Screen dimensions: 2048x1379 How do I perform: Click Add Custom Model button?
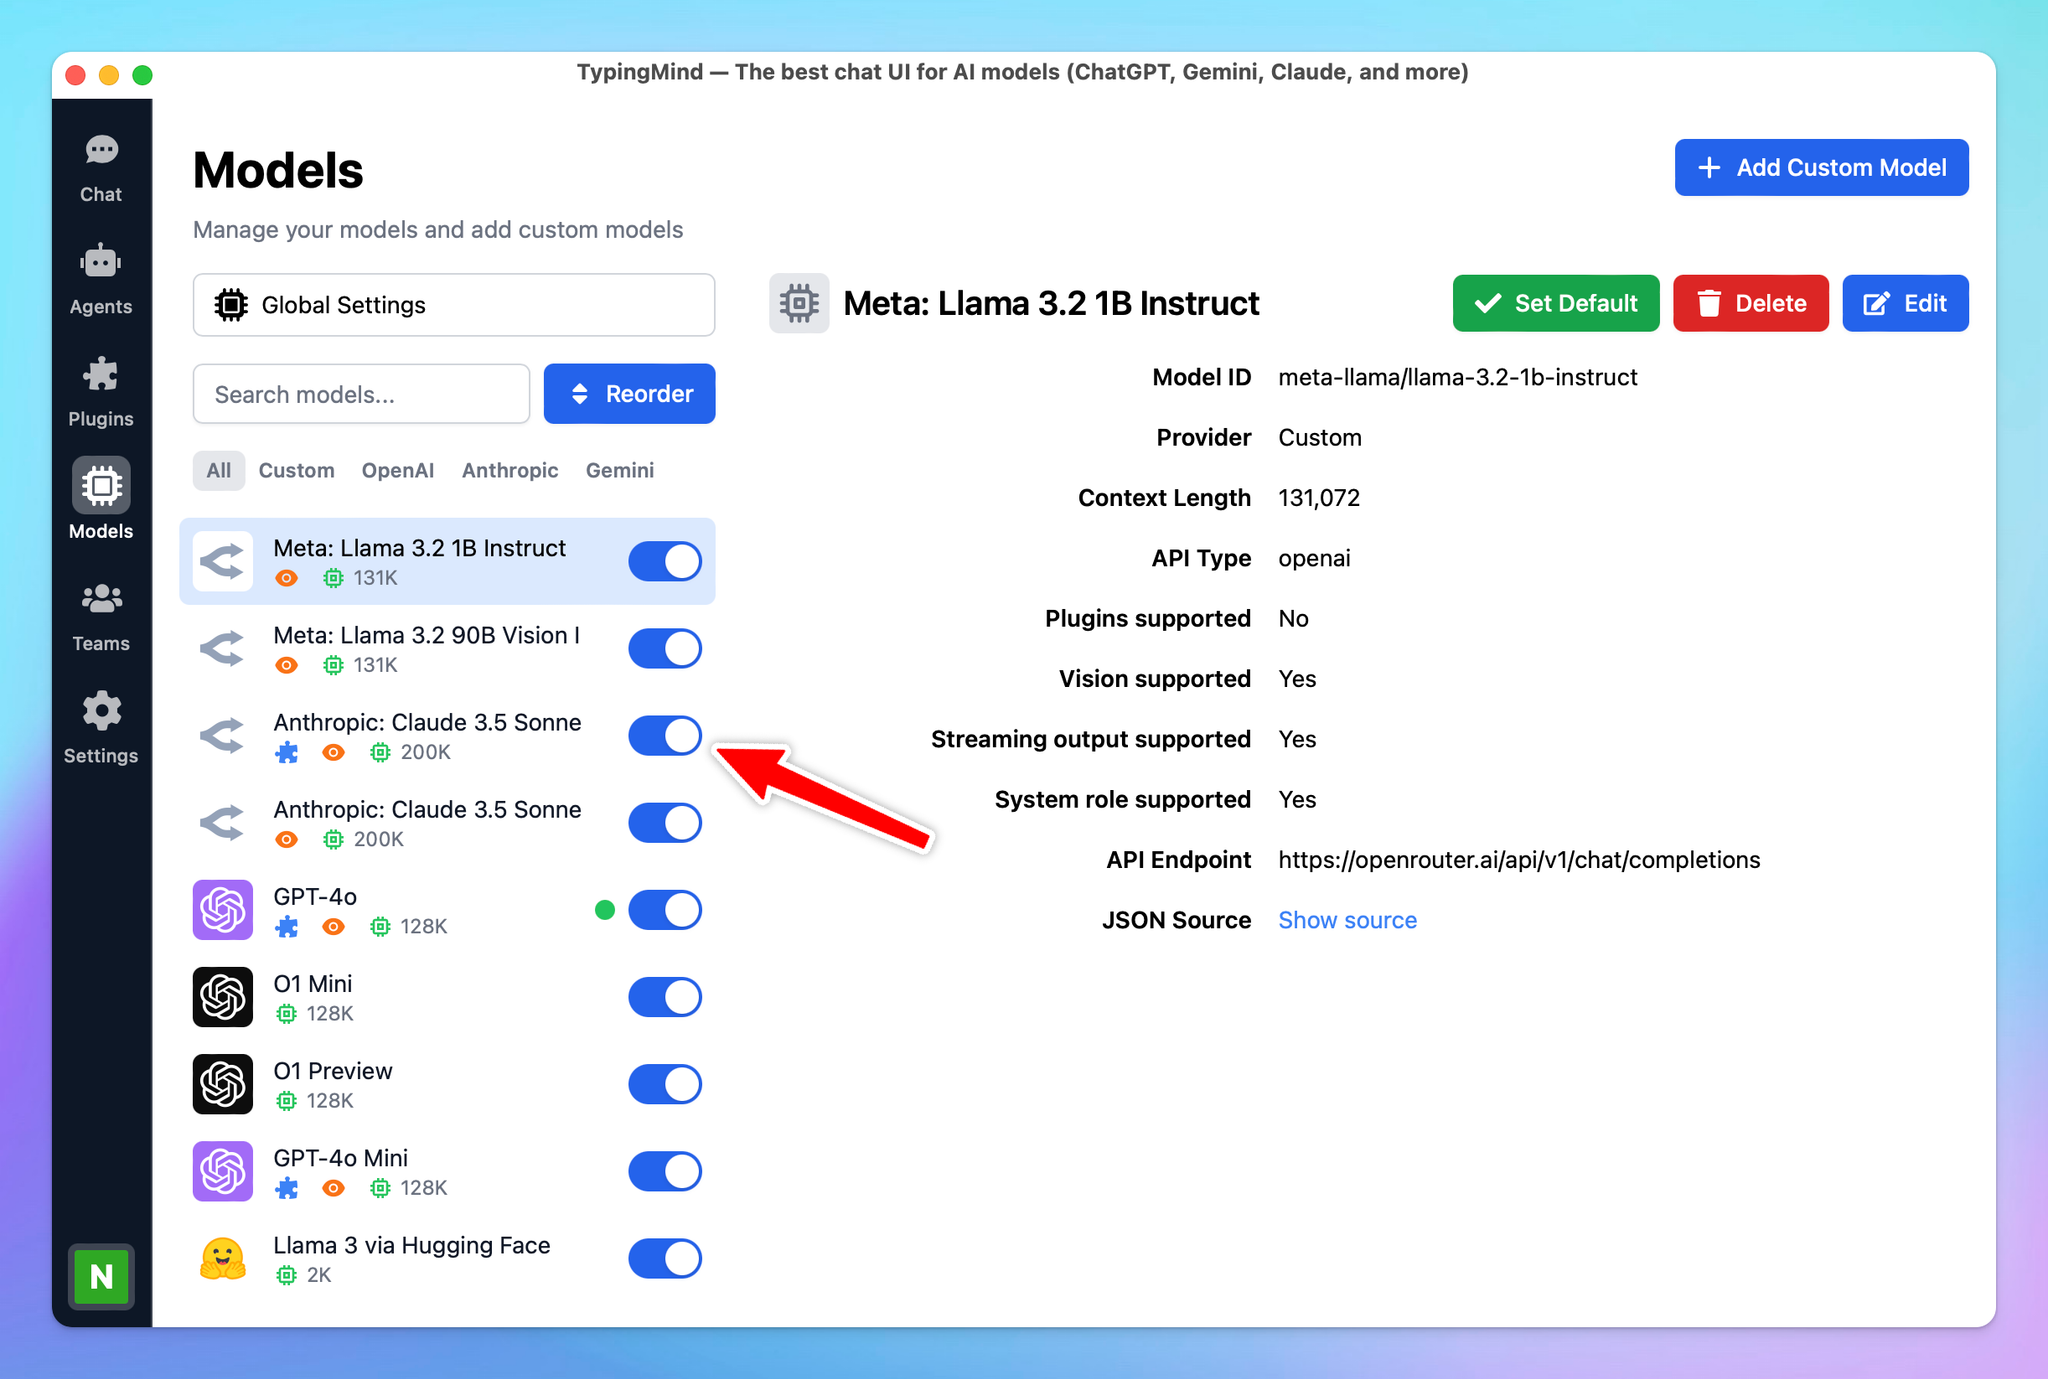(x=1821, y=167)
